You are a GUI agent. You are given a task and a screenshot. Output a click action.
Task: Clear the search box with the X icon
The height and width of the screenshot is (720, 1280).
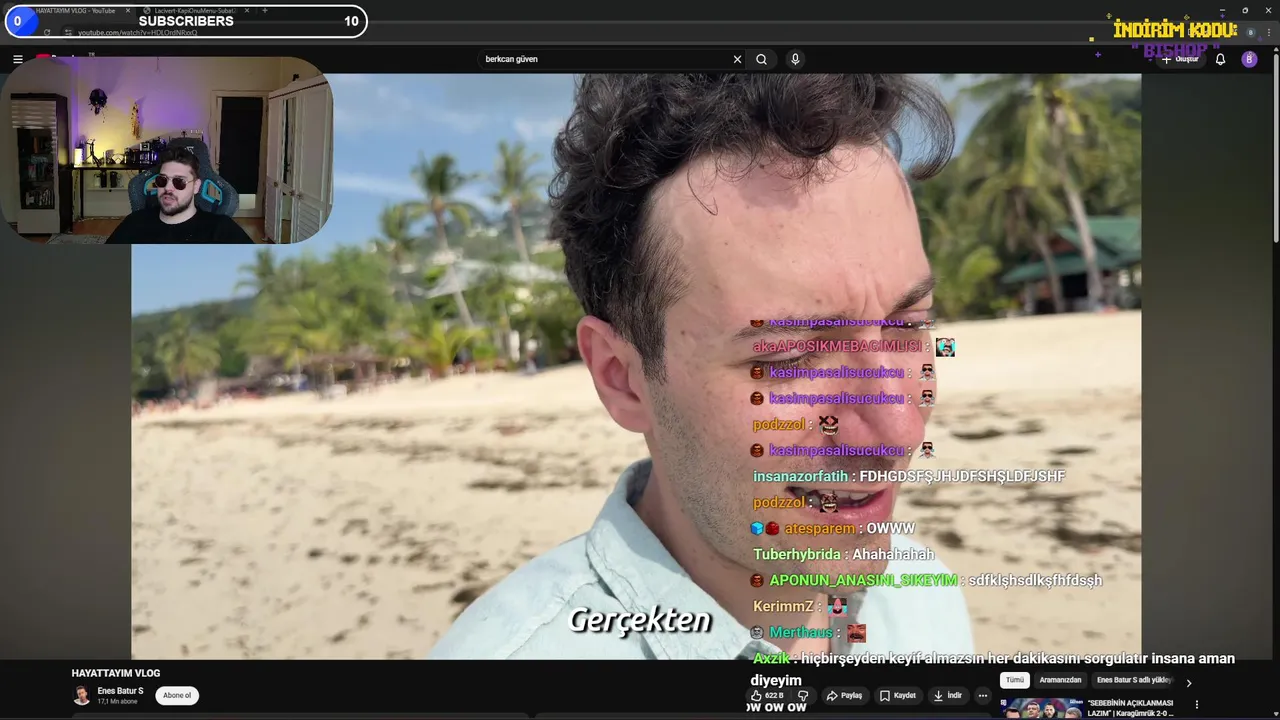(737, 59)
